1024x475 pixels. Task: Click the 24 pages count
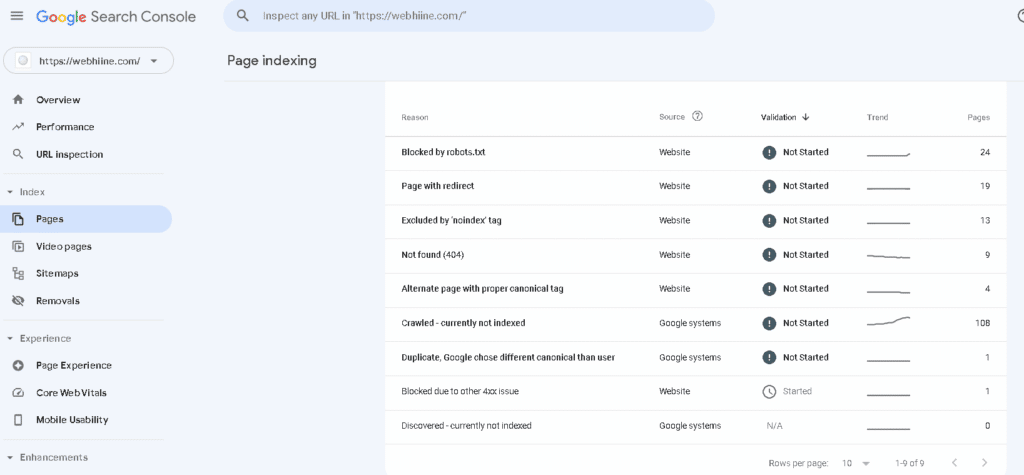click(985, 152)
